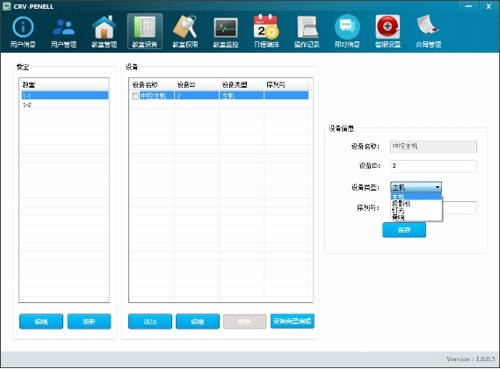
Task: Open classroom permissions key icon
Action: (185, 27)
